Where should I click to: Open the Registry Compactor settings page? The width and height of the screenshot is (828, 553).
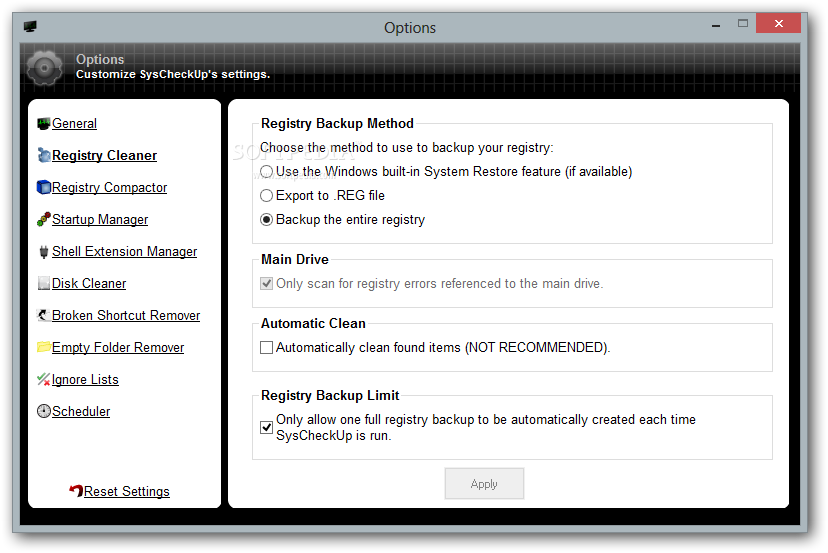point(109,188)
